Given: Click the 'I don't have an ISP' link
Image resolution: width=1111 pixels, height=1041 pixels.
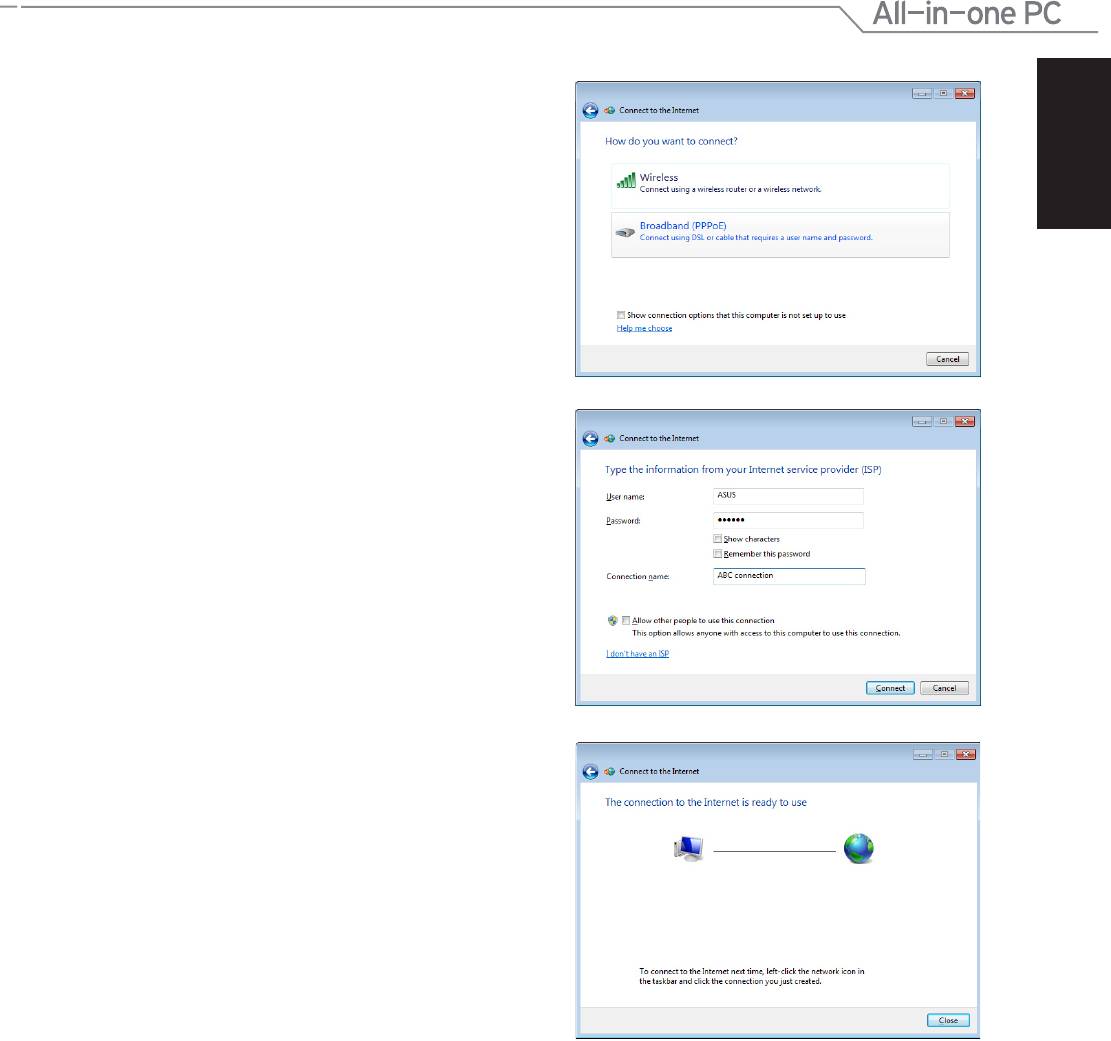Looking at the screenshot, I should click(x=637, y=653).
